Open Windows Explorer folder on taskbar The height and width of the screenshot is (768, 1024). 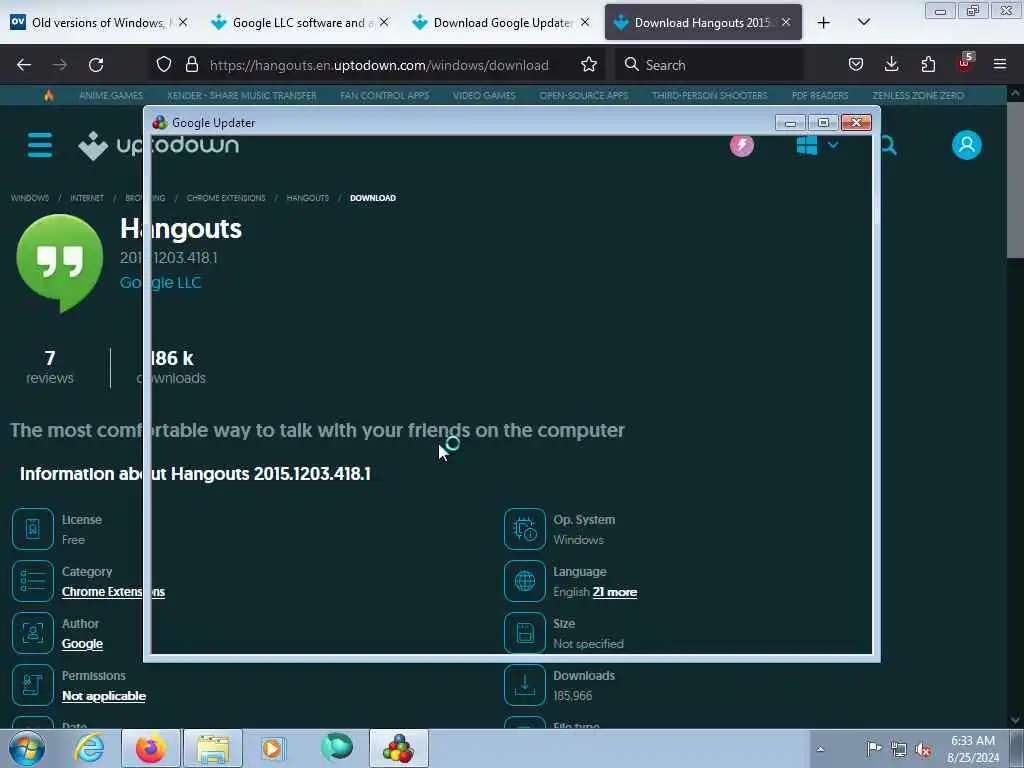point(213,748)
